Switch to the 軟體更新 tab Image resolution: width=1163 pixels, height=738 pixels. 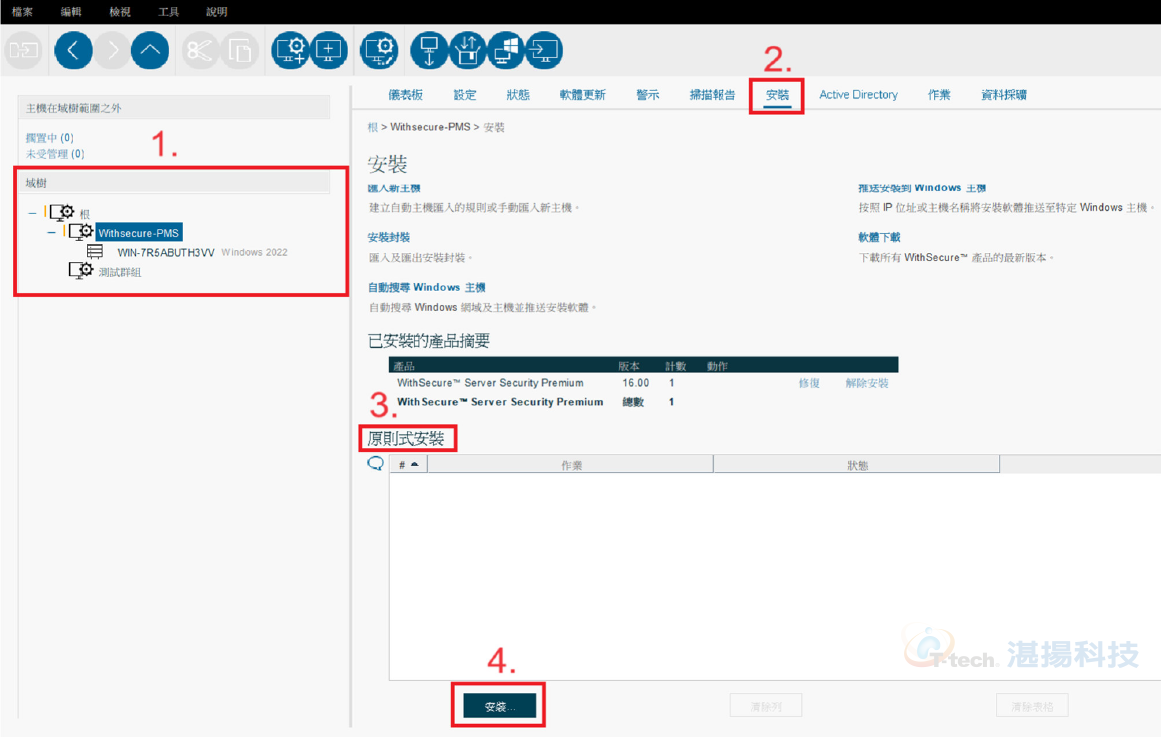point(583,94)
